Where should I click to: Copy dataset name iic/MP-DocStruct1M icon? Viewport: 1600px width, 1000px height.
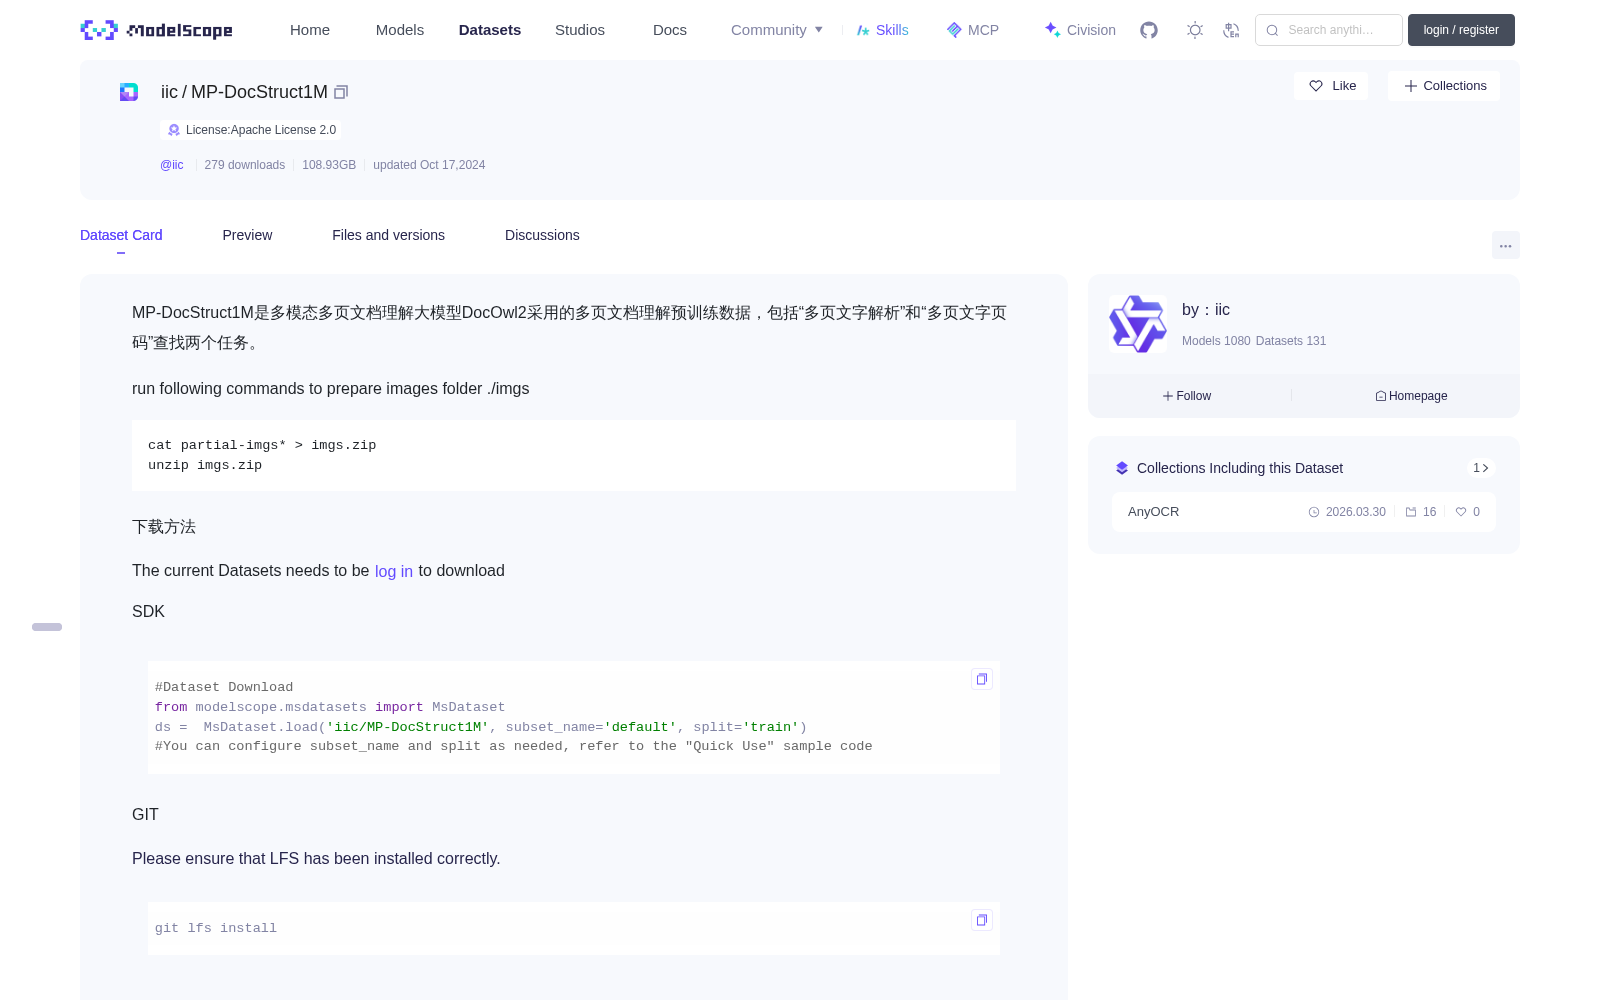tap(341, 92)
